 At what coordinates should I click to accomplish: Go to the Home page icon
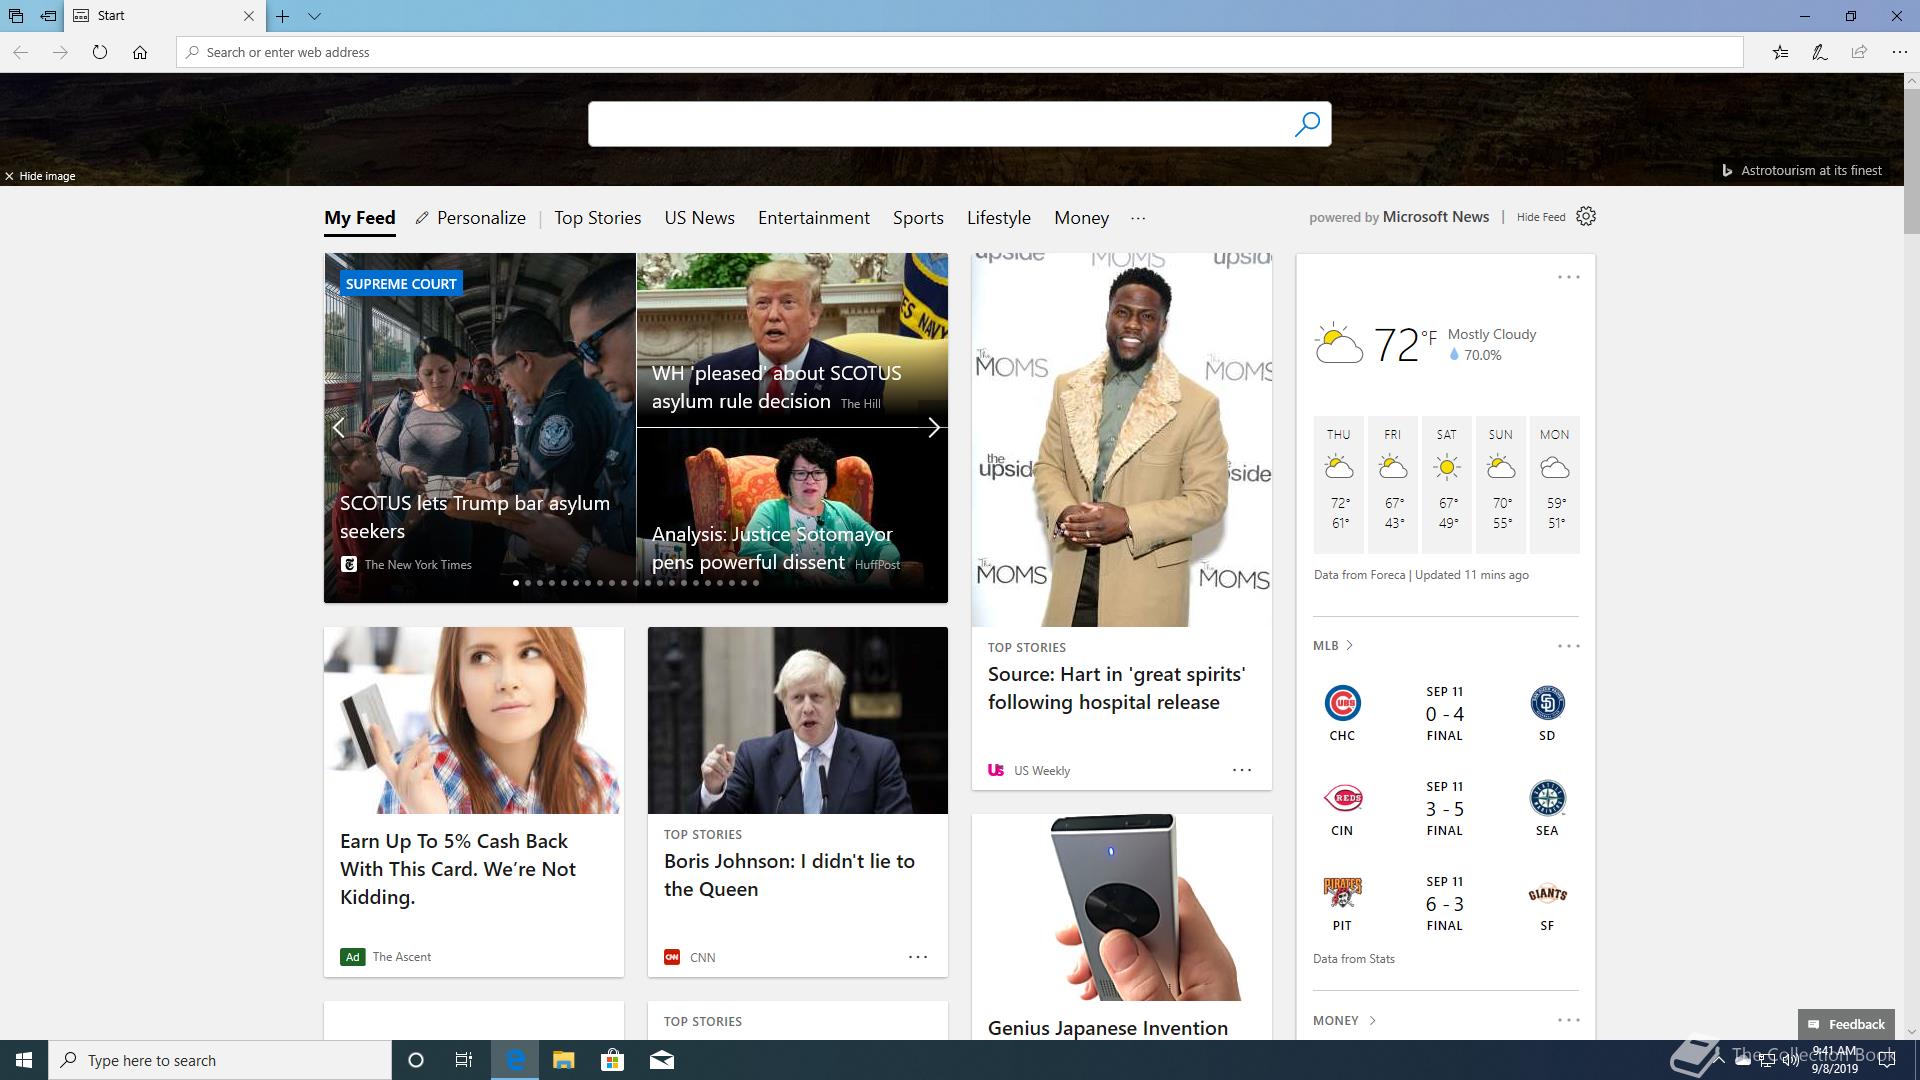click(x=140, y=52)
